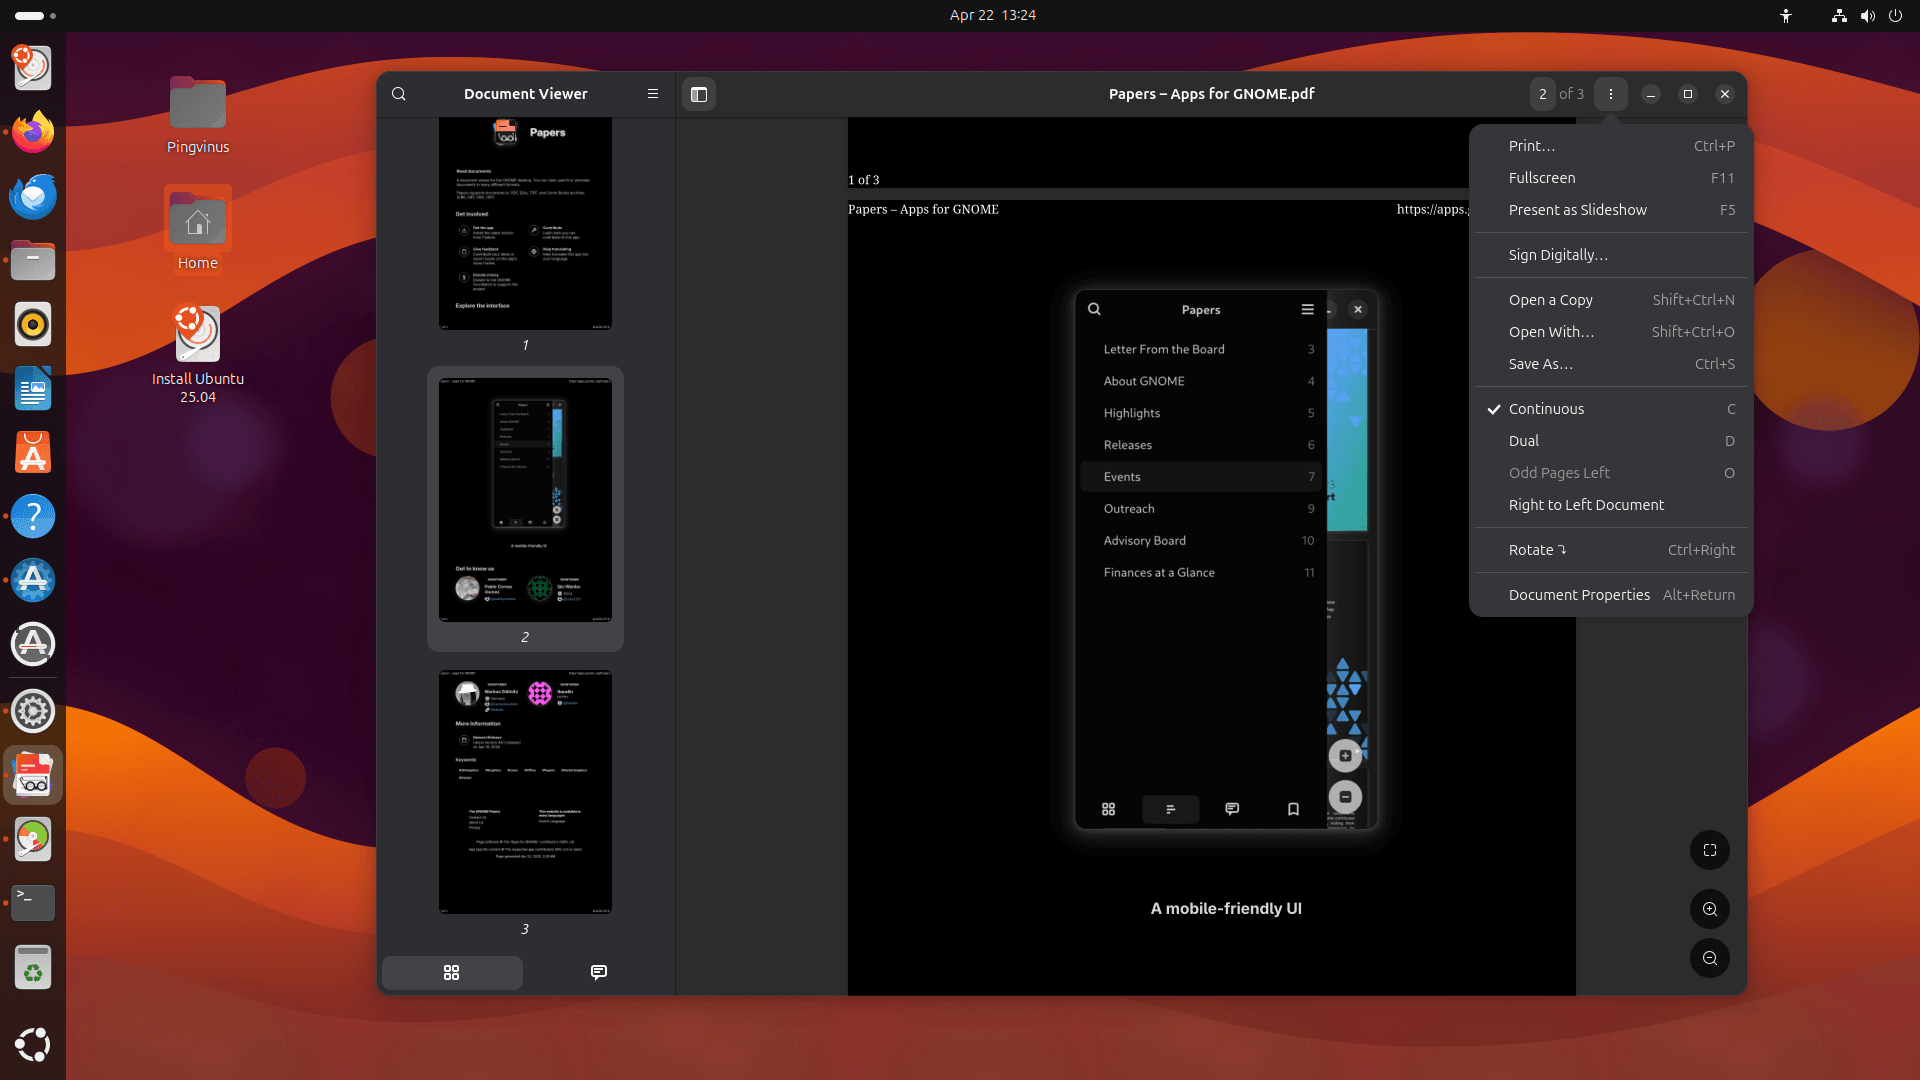
Task: Click the Firefox dock icon
Action: (x=33, y=132)
